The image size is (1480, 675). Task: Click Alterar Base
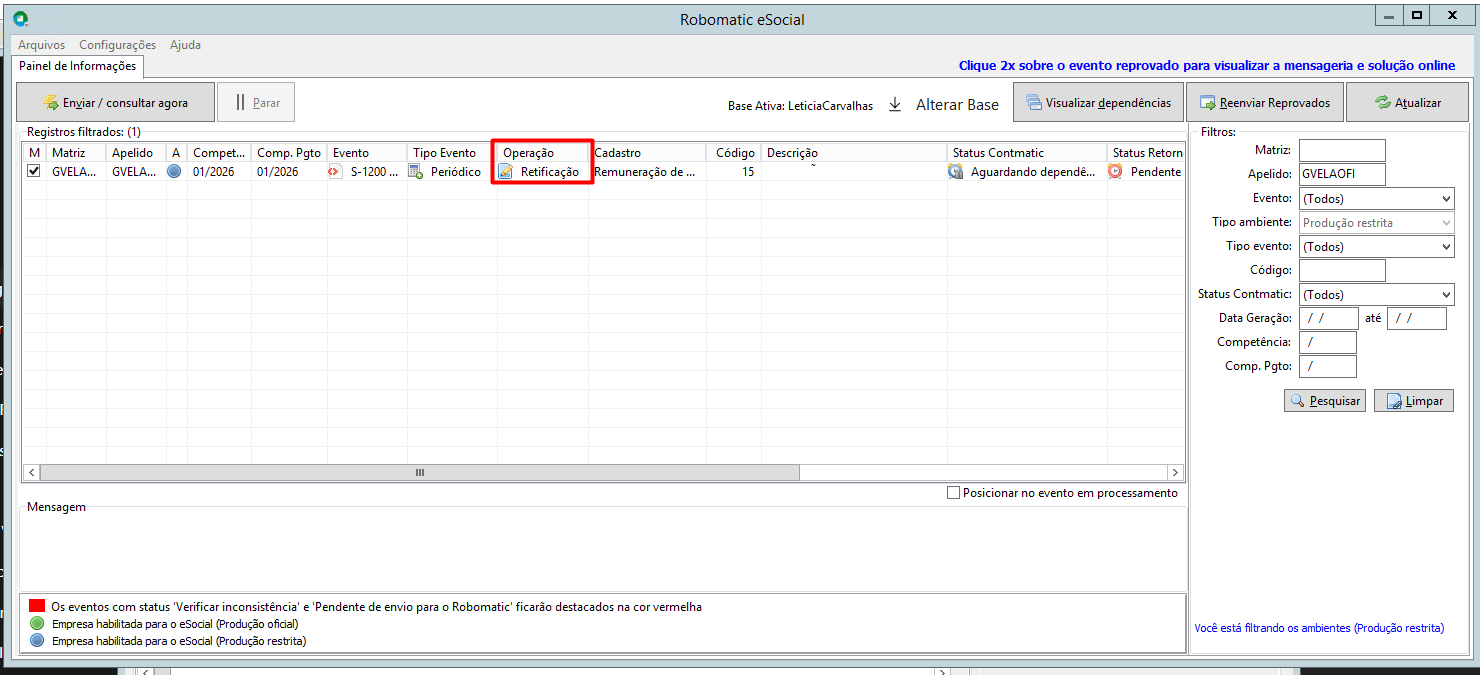[957, 105]
